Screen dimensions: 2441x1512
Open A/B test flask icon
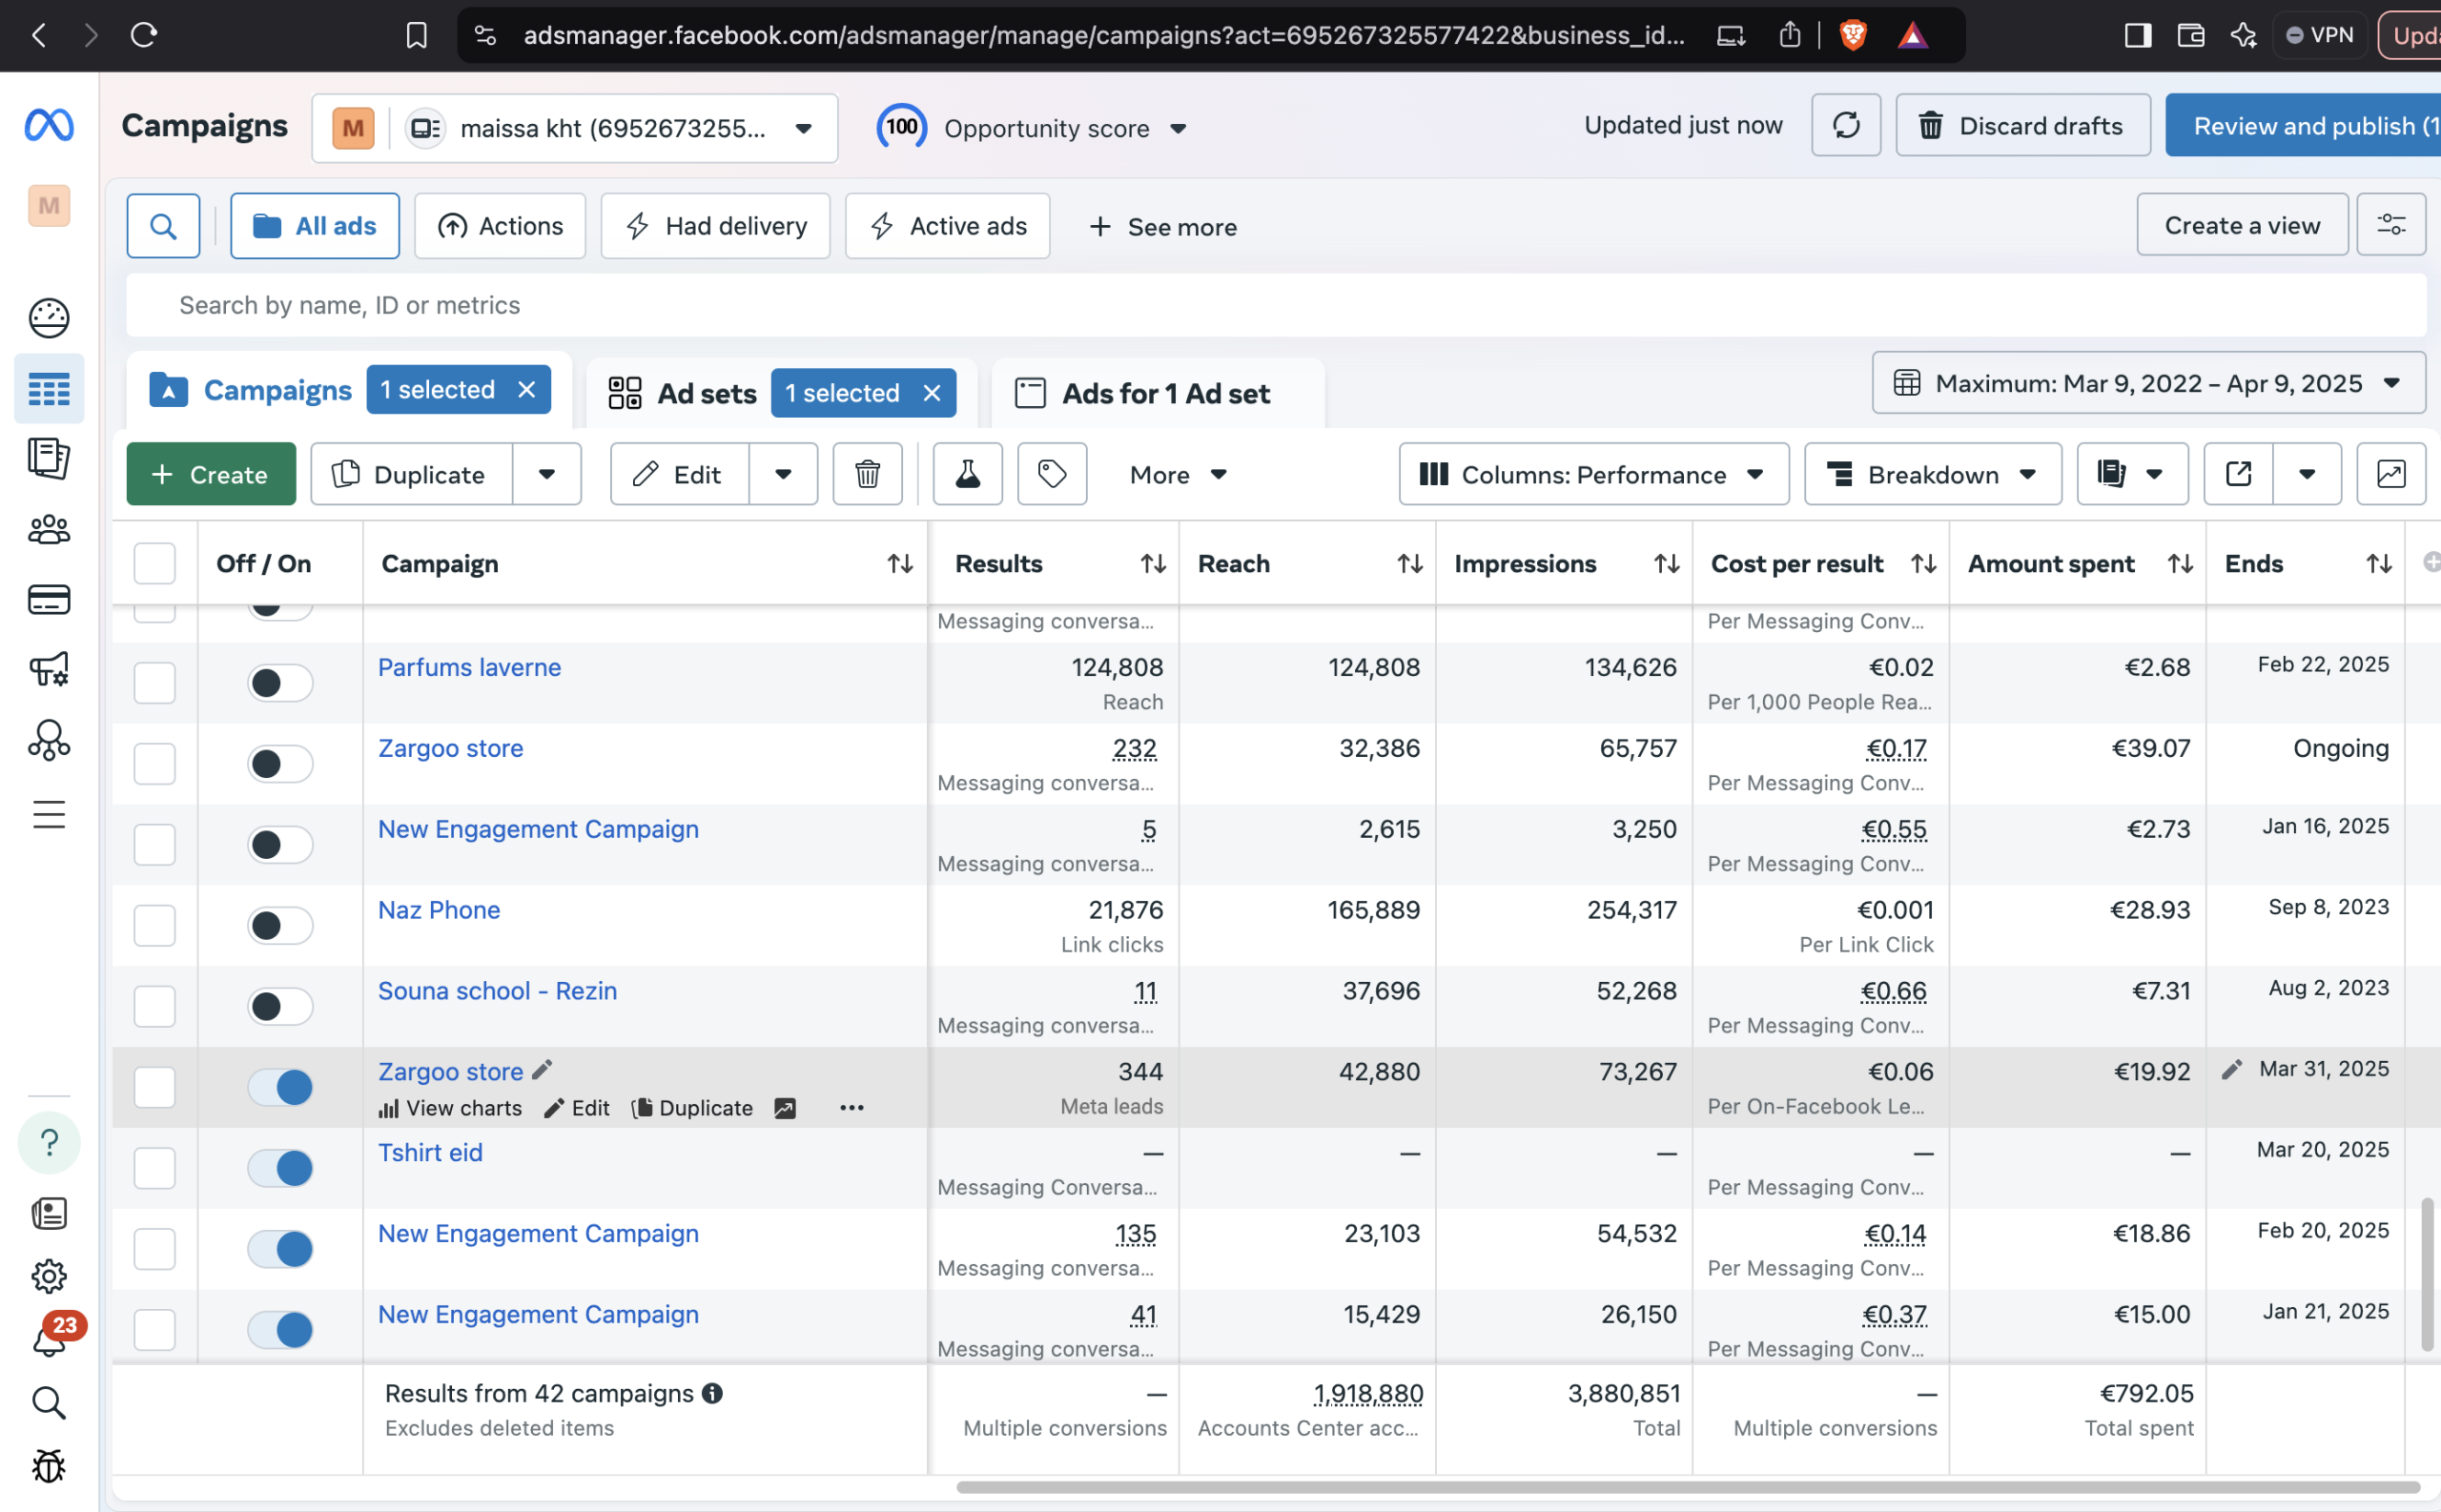point(967,474)
